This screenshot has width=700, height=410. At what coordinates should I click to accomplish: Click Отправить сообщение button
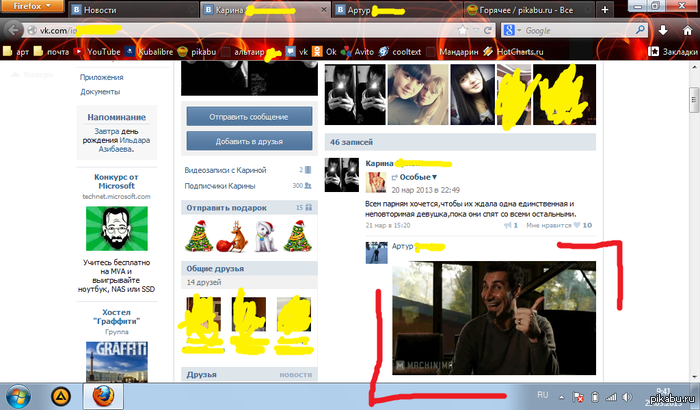(x=249, y=117)
